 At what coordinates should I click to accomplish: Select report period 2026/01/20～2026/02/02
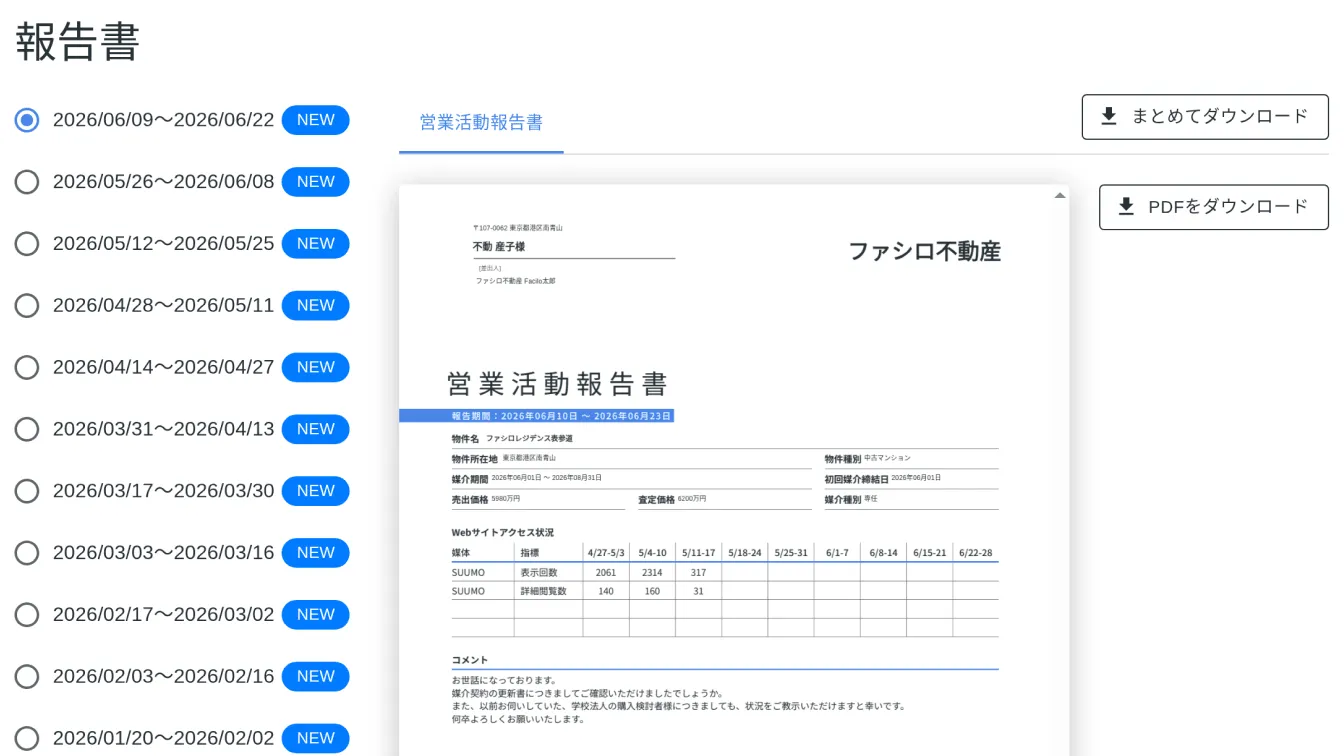coord(27,738)
